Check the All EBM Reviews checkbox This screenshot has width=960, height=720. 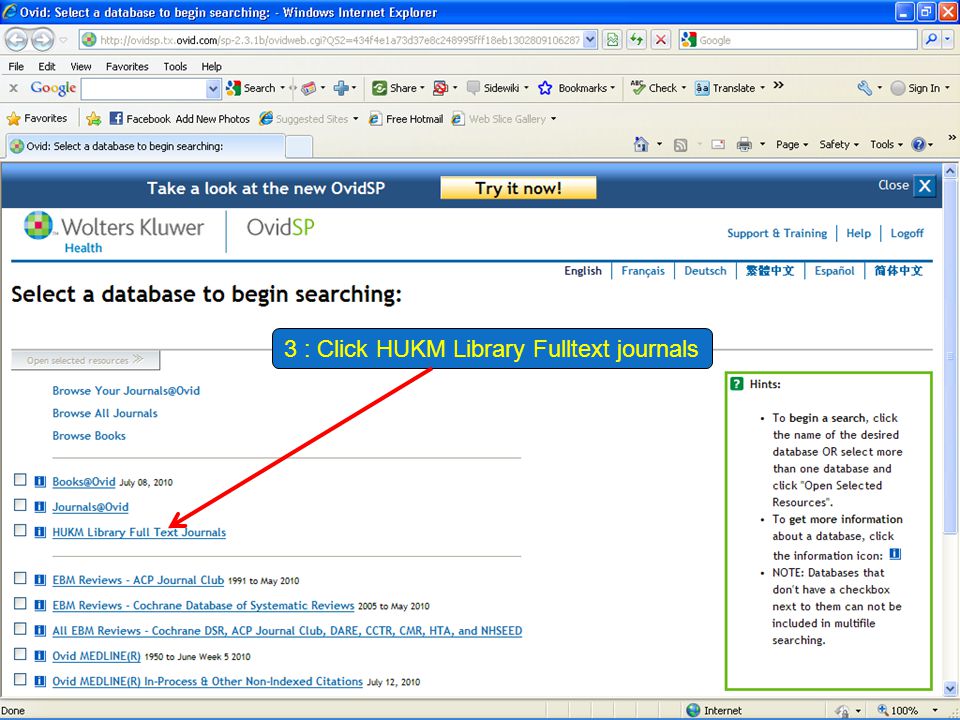point(20,629)
